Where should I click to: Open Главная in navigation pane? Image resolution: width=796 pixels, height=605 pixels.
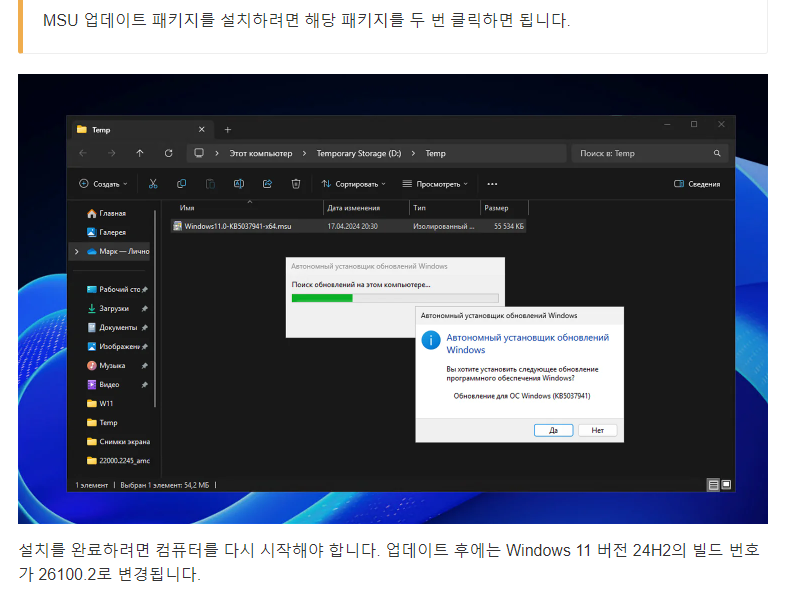click(x=112, y=213)
